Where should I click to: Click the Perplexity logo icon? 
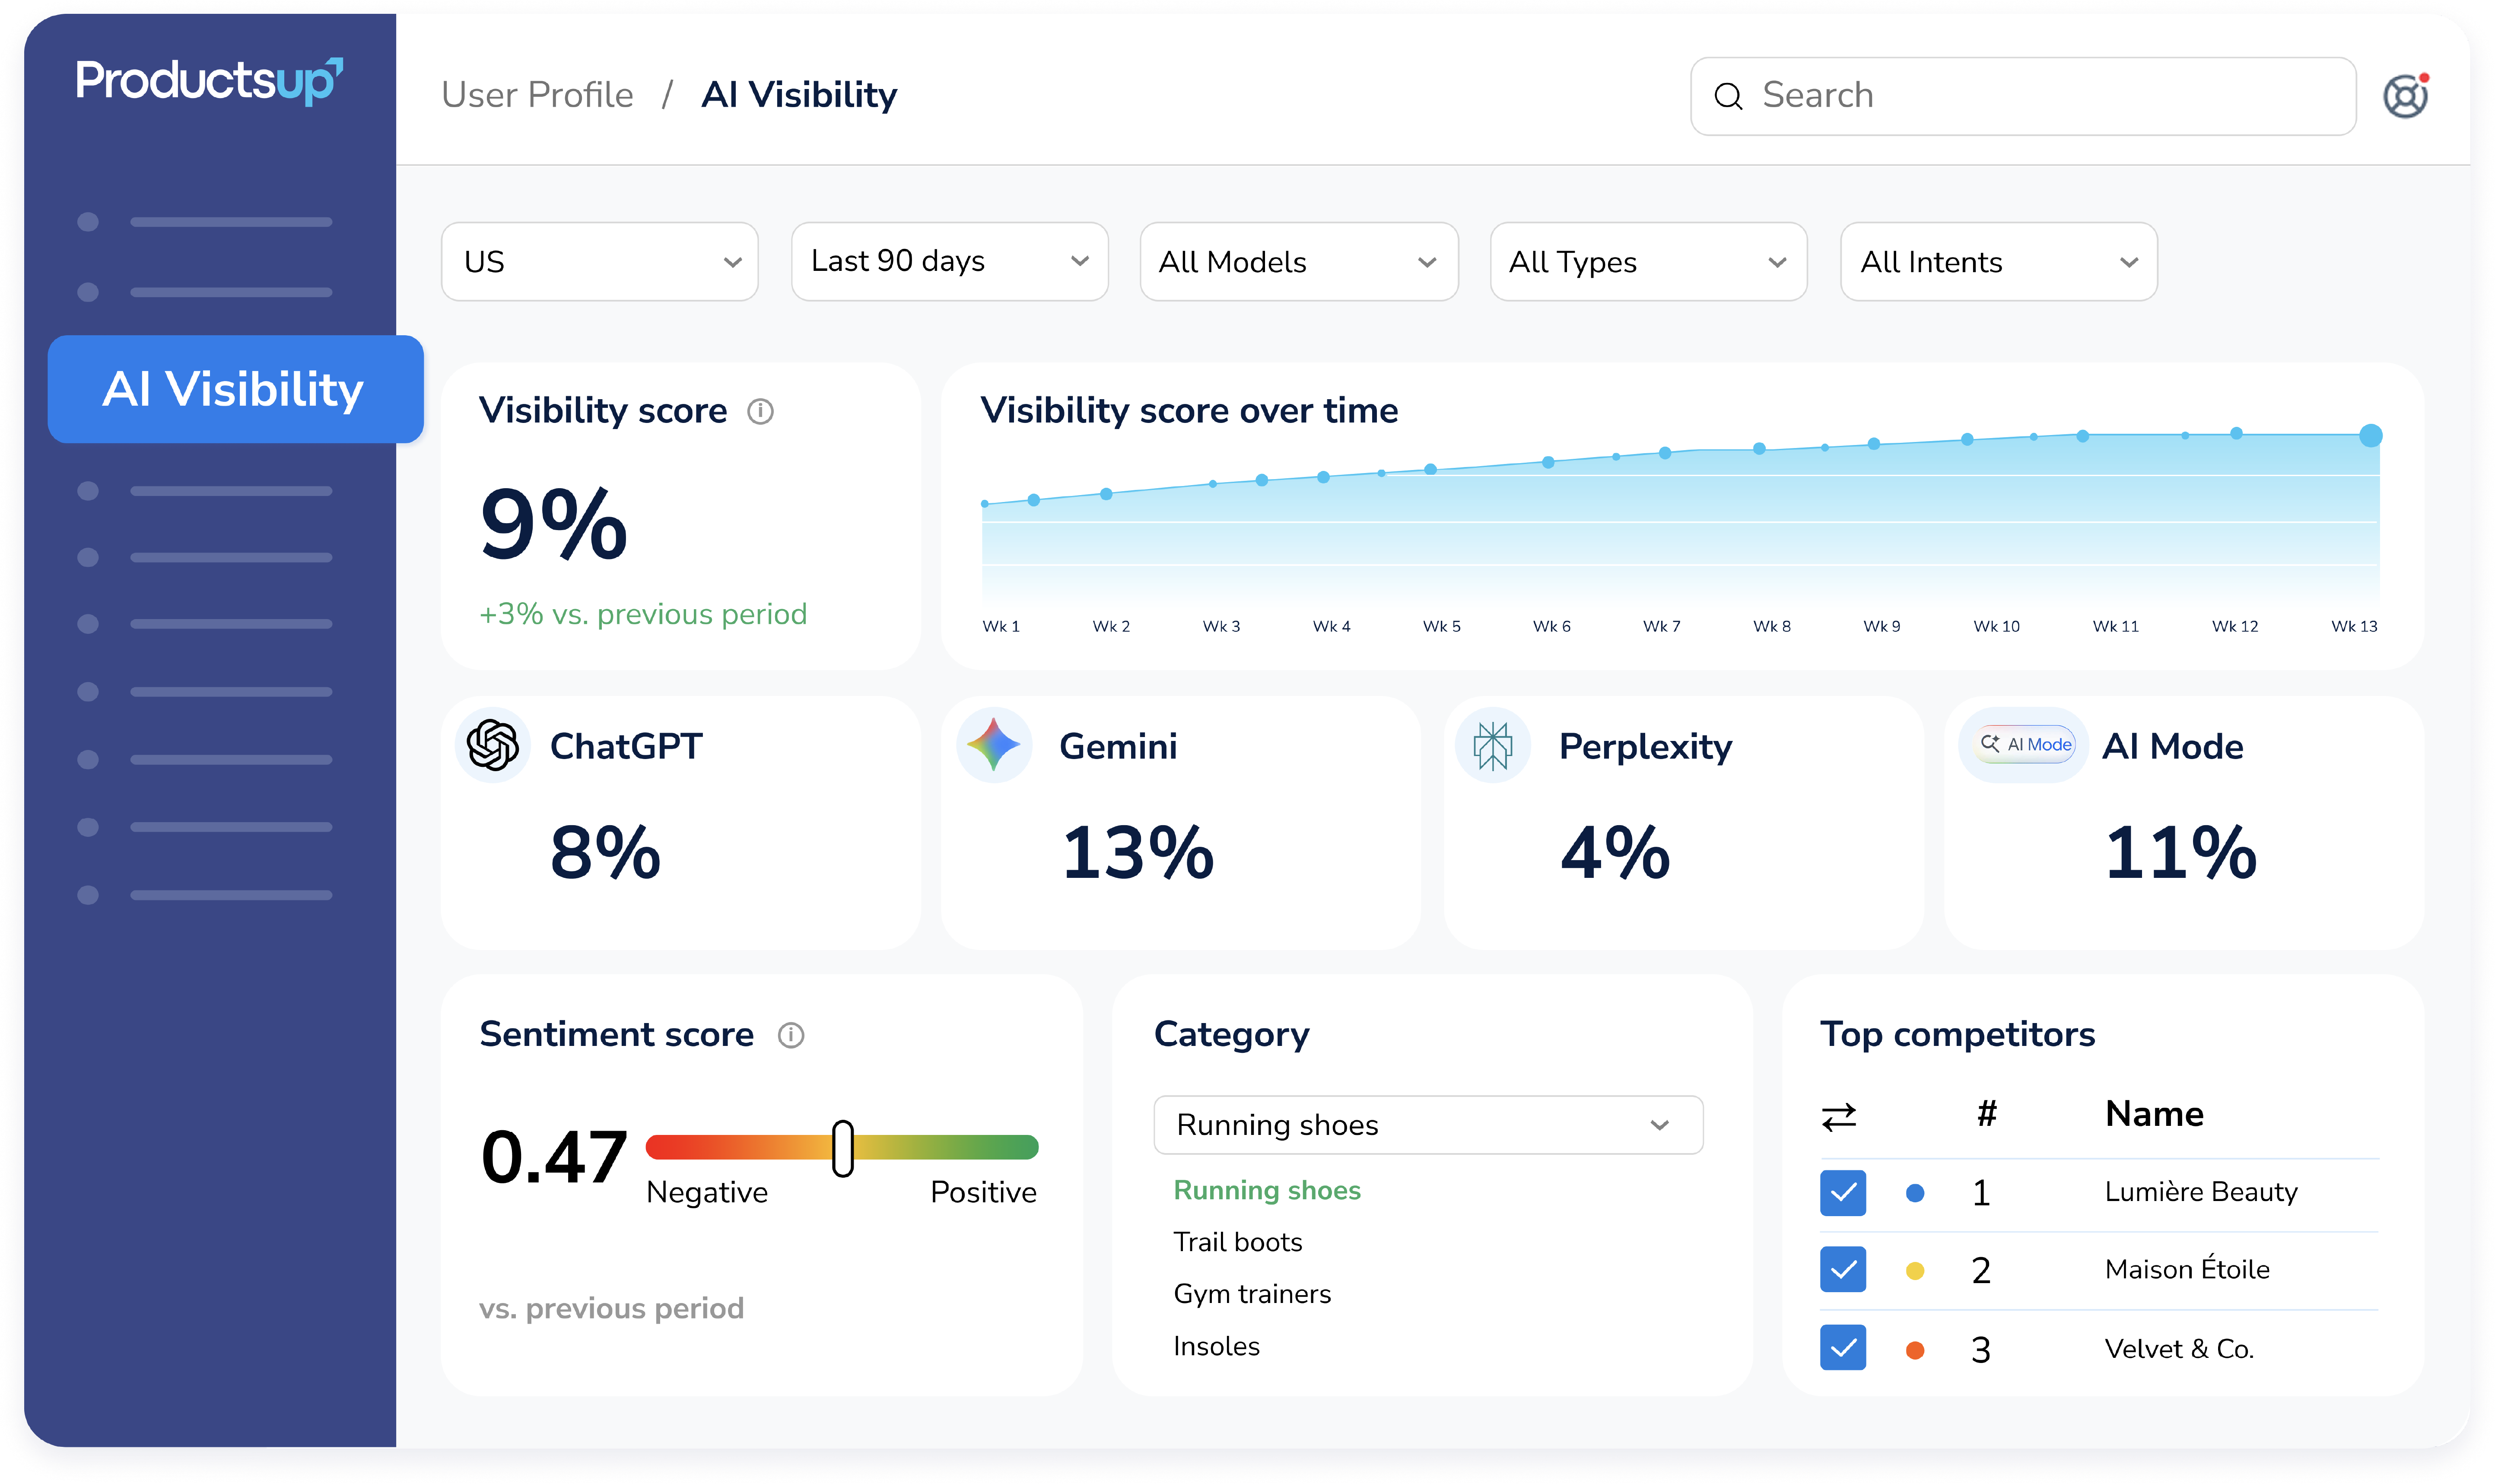(x=1493, y=745)
